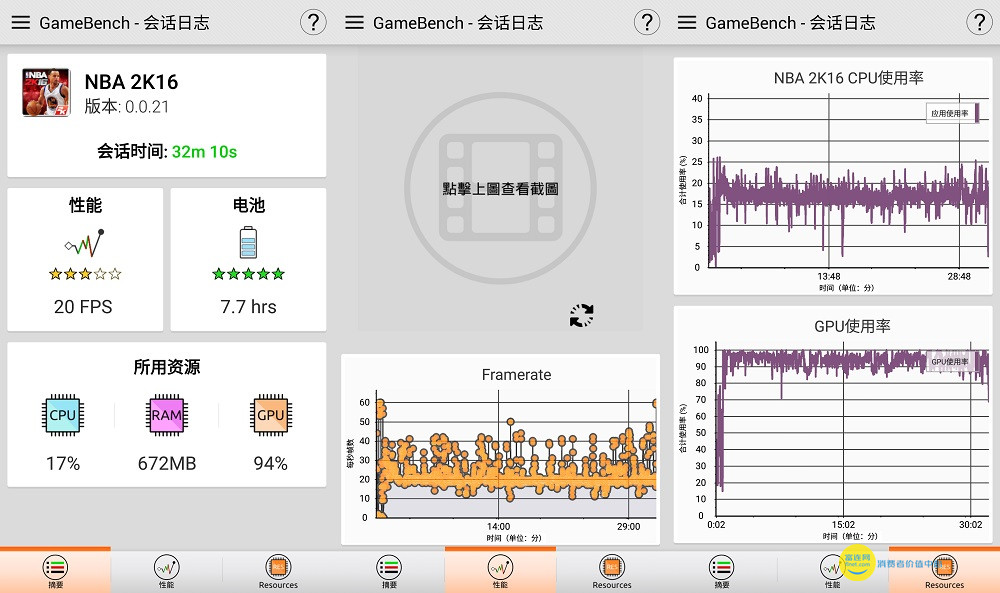Click help question mark in right panel
Screen dimensions: 1000x593
pos(980,22)
